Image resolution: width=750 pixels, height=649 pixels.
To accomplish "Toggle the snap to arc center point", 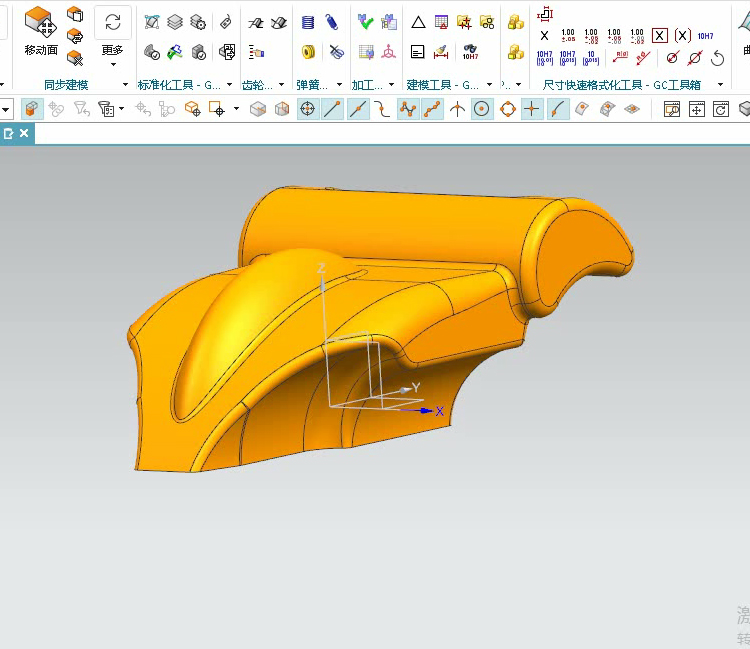I will [482, 109].
